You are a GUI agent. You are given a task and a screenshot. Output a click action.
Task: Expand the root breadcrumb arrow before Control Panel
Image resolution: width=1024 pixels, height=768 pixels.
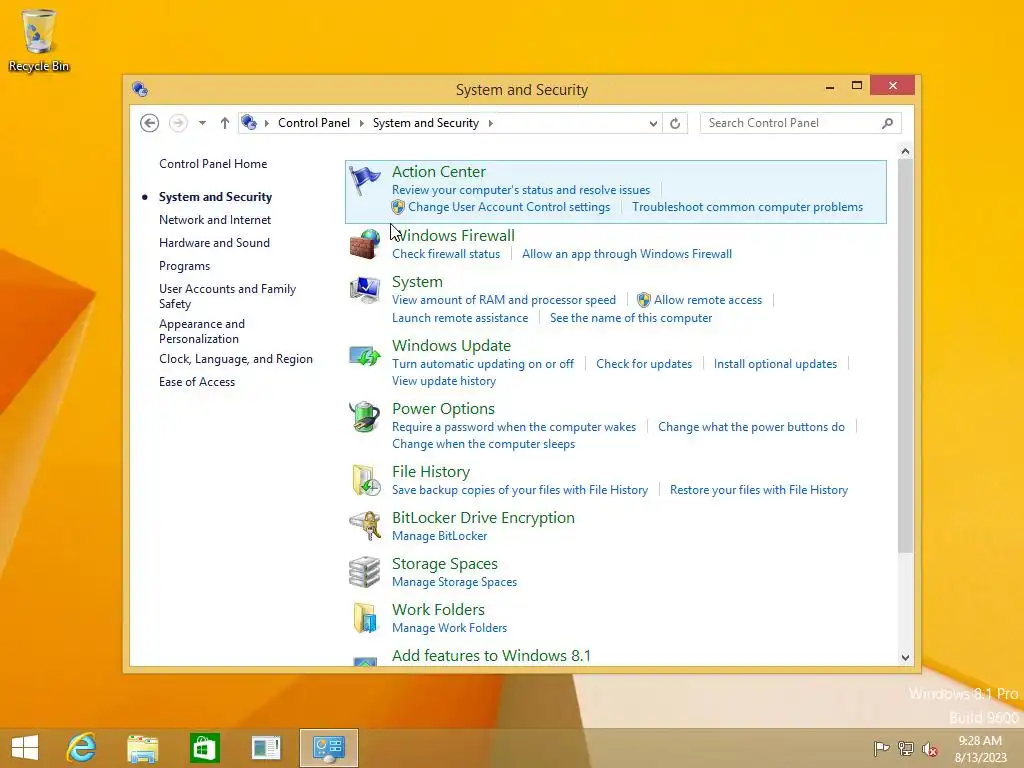tap(266, 123)
